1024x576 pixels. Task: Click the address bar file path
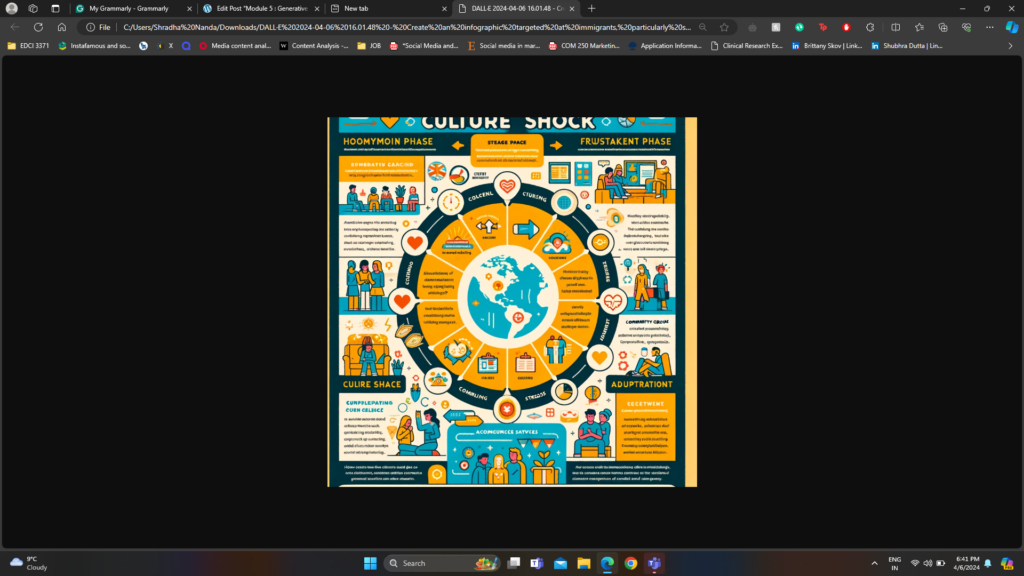(400, 27)
